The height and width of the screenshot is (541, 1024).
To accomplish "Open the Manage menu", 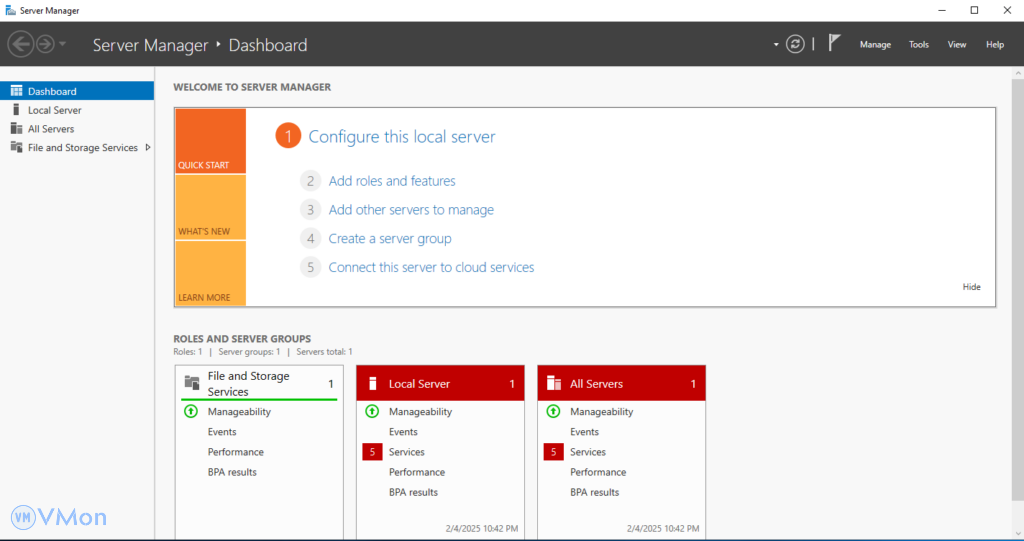I will point(875,45).
